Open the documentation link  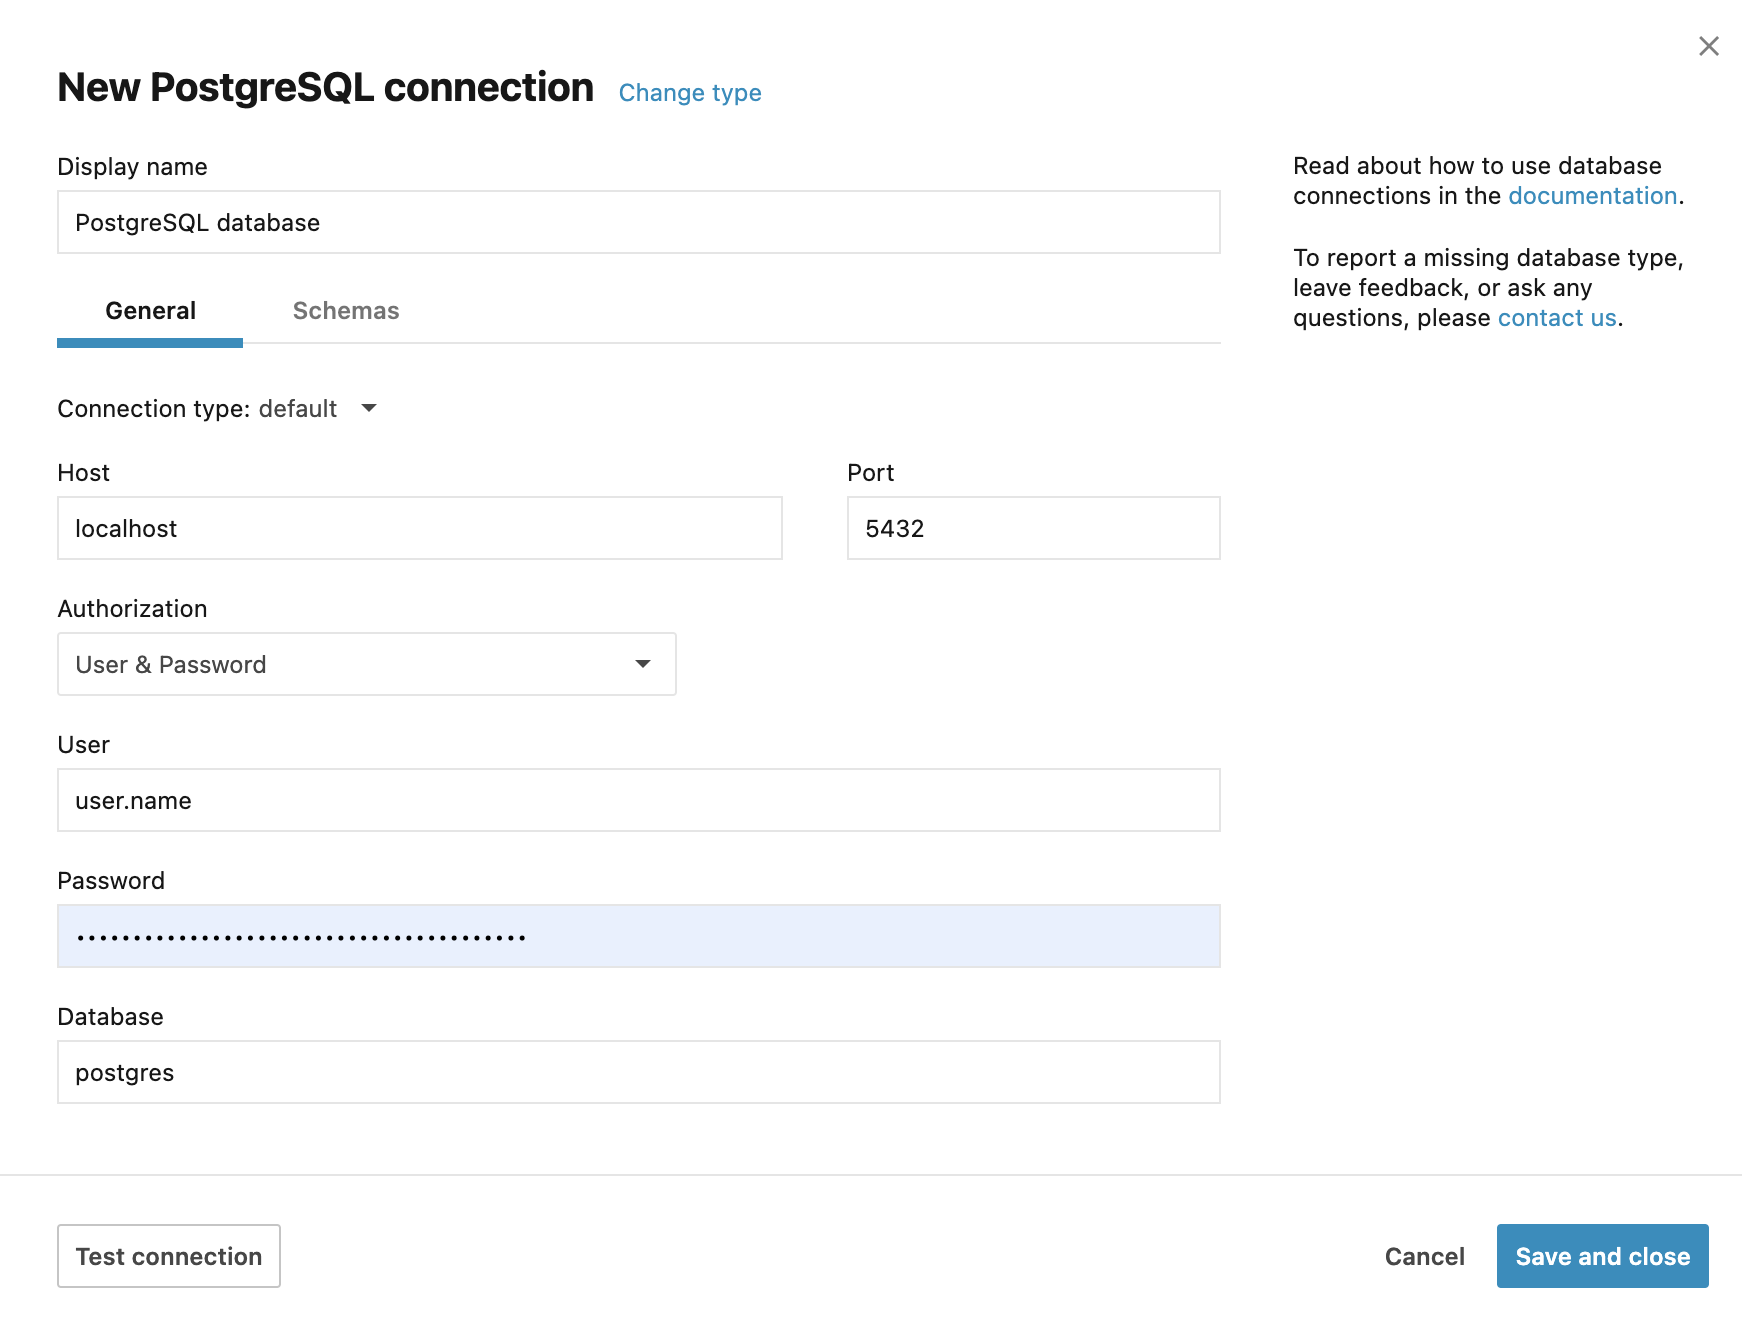pyautogui.click(x=1592, y=196)
